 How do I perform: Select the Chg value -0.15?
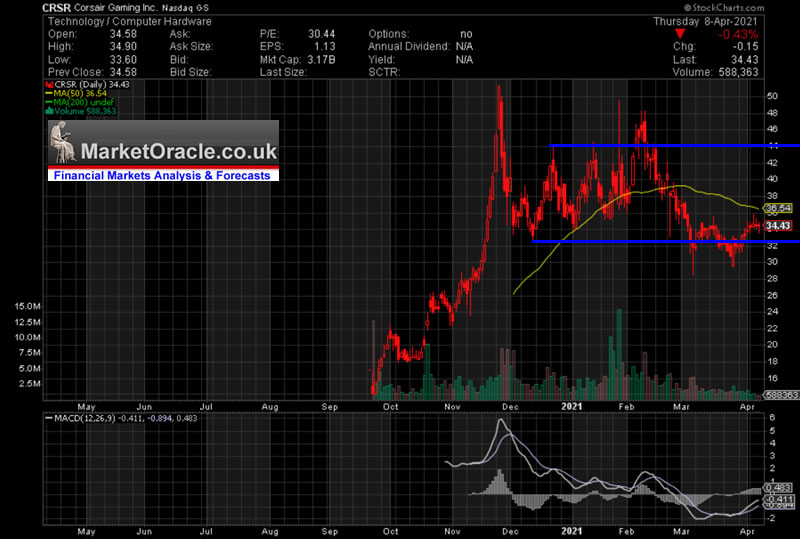(x=745, y=46)
